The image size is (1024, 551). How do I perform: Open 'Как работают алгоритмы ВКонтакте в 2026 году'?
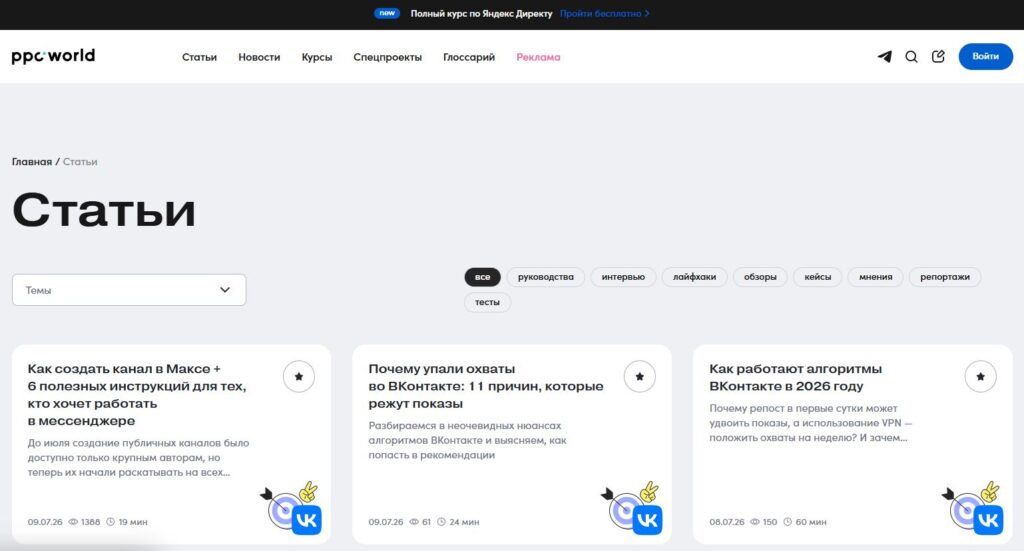[x=795, y=377]
